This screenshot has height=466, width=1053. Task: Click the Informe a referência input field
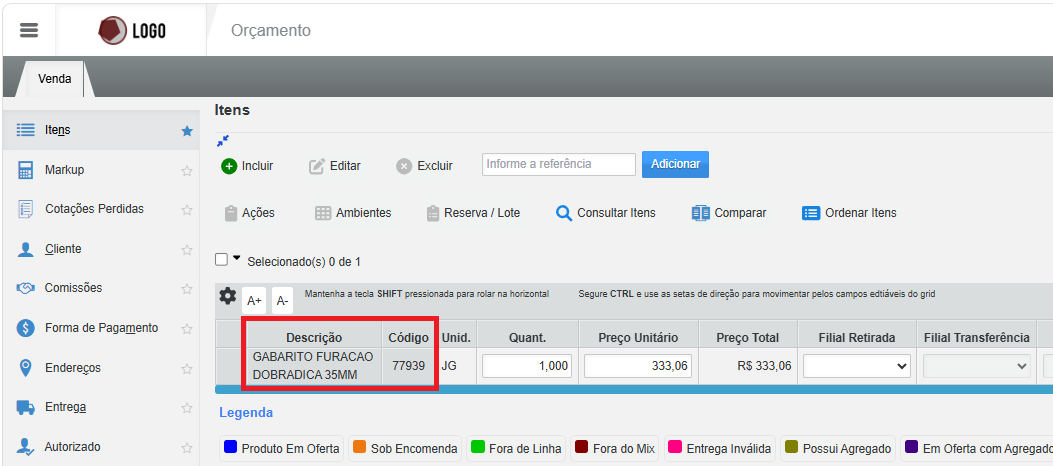pyautogui.click(x=558, y=164)
